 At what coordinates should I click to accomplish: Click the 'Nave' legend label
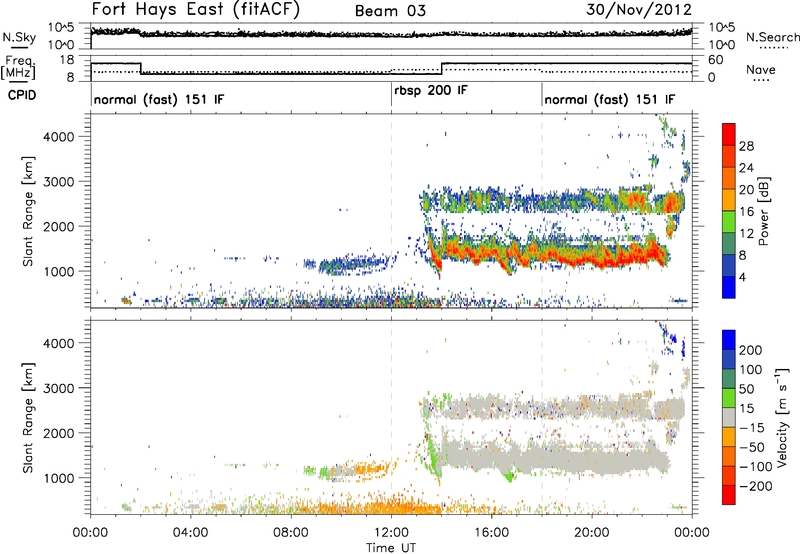(761, 70)
